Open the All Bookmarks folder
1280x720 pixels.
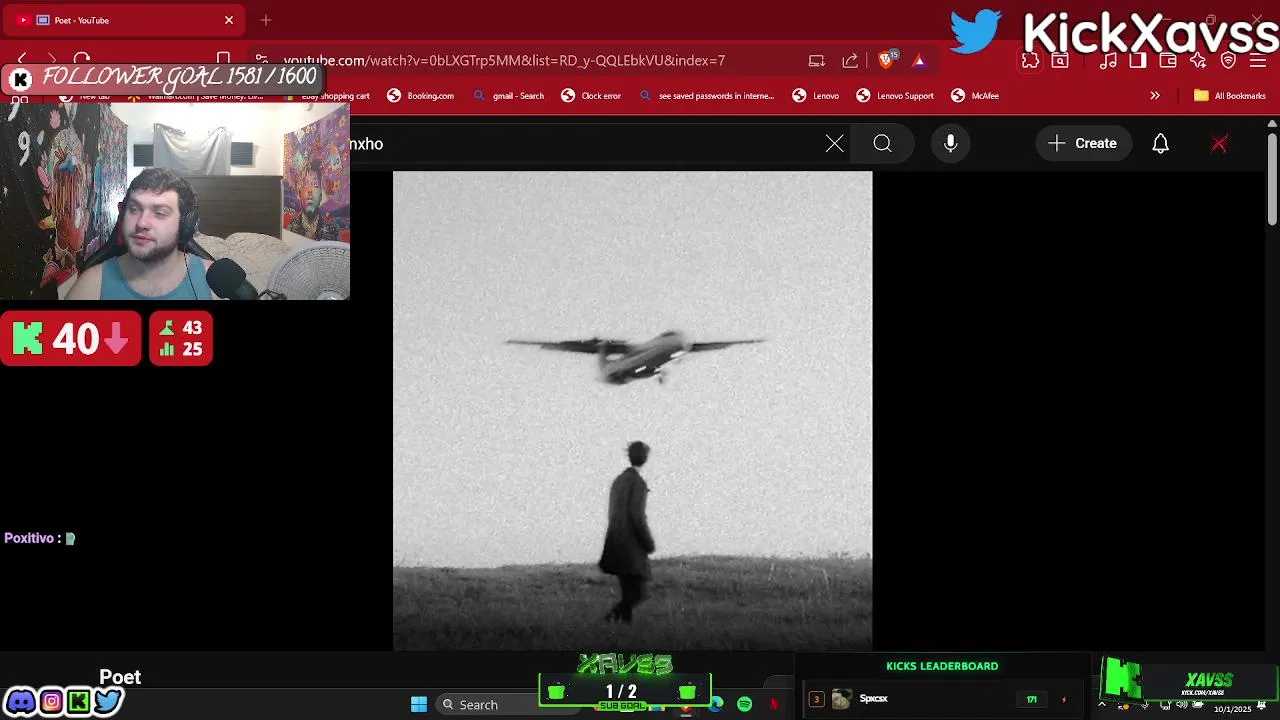(1230, 96)
